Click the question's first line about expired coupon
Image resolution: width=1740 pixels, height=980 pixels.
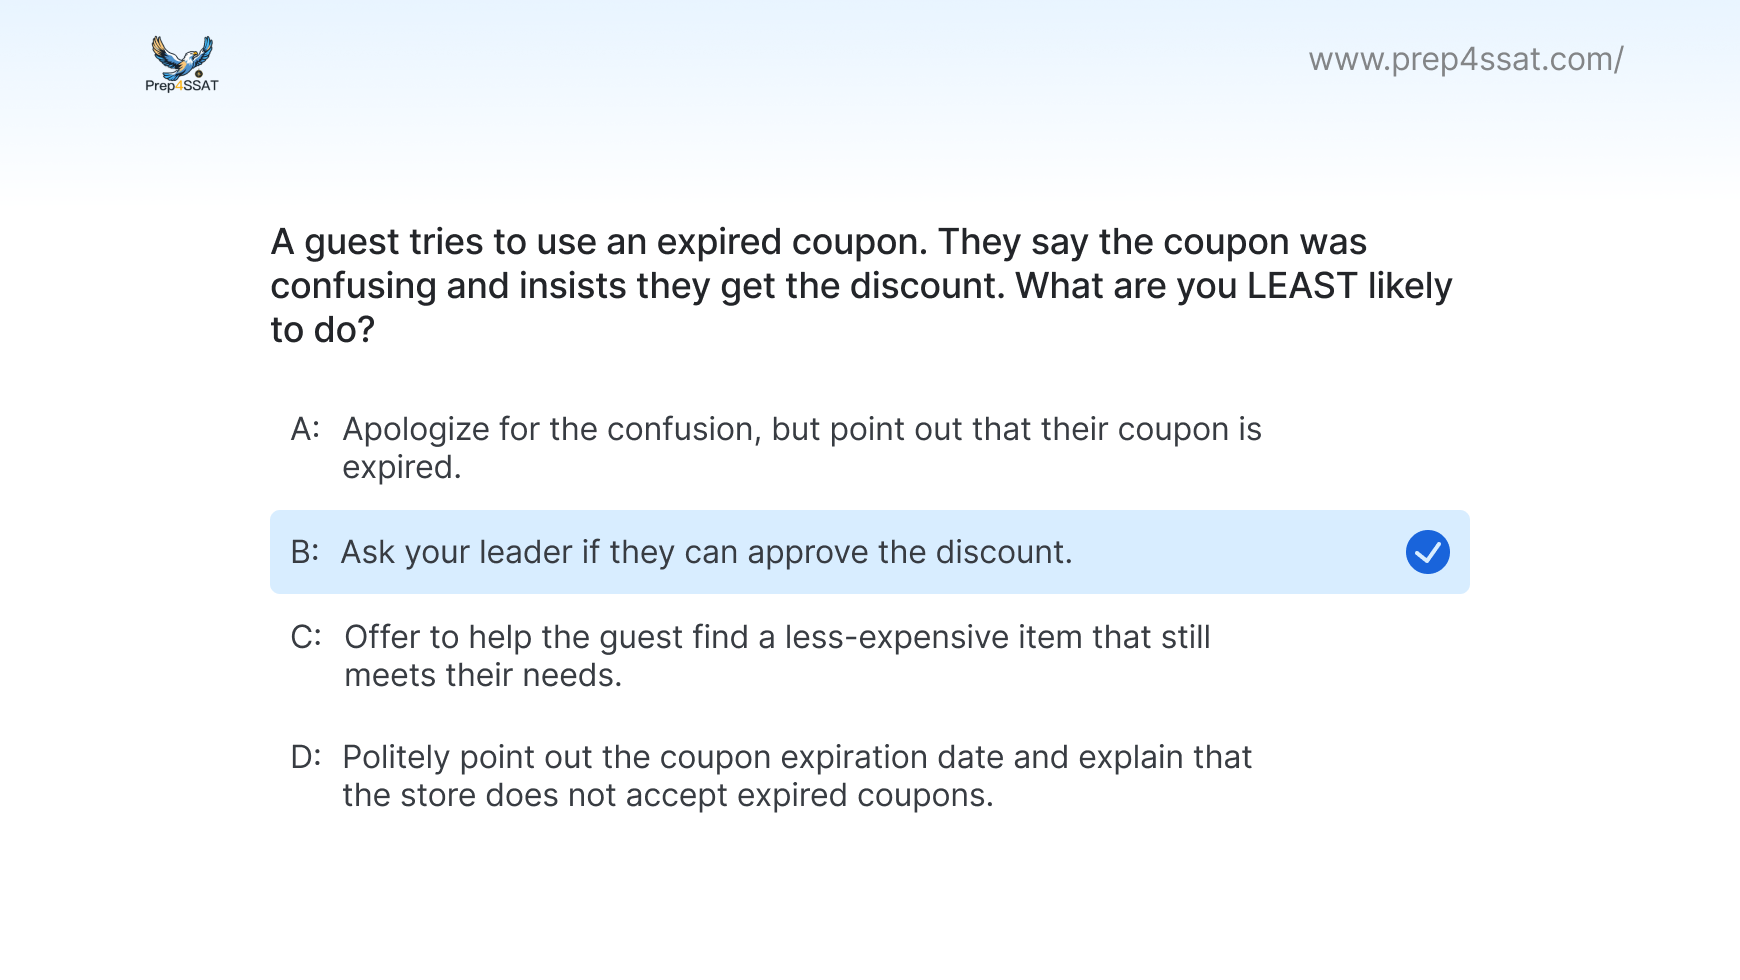pos(818,242)
